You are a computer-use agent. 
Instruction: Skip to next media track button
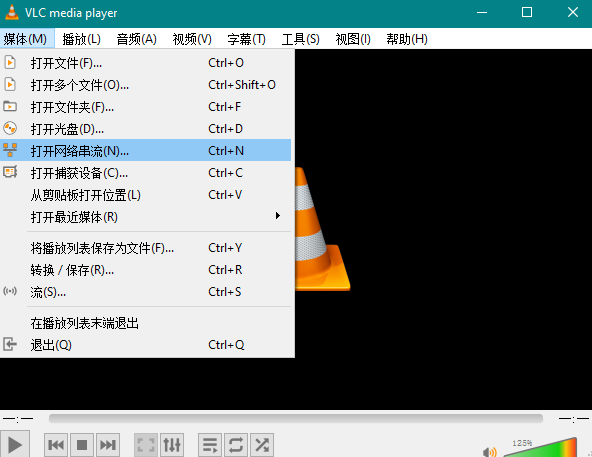[108, 445]
